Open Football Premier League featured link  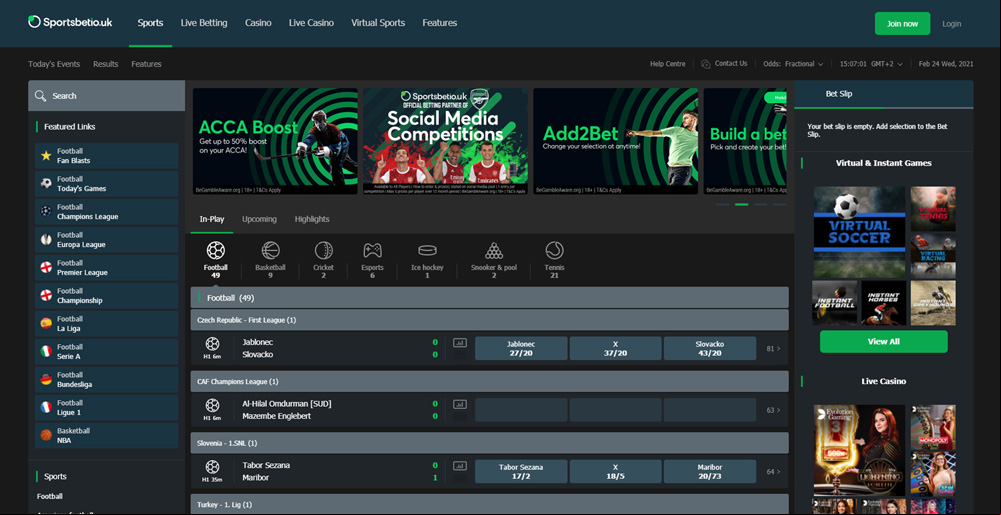[x=107, y=268]
